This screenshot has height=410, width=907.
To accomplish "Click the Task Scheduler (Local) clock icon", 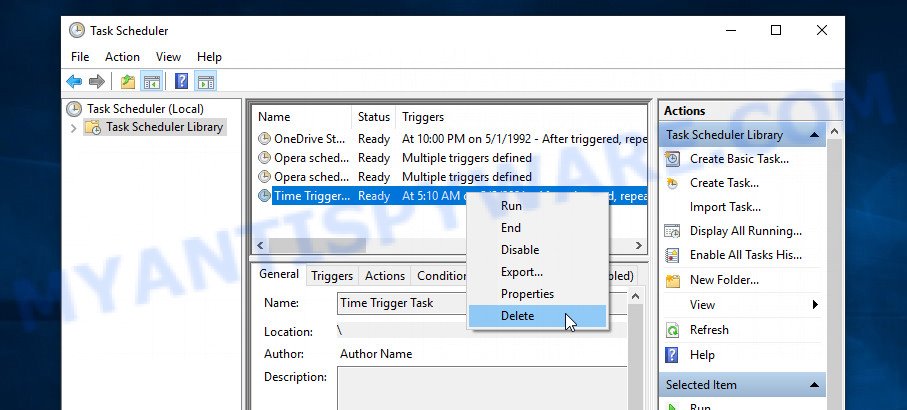I will (x=74, y=109).
